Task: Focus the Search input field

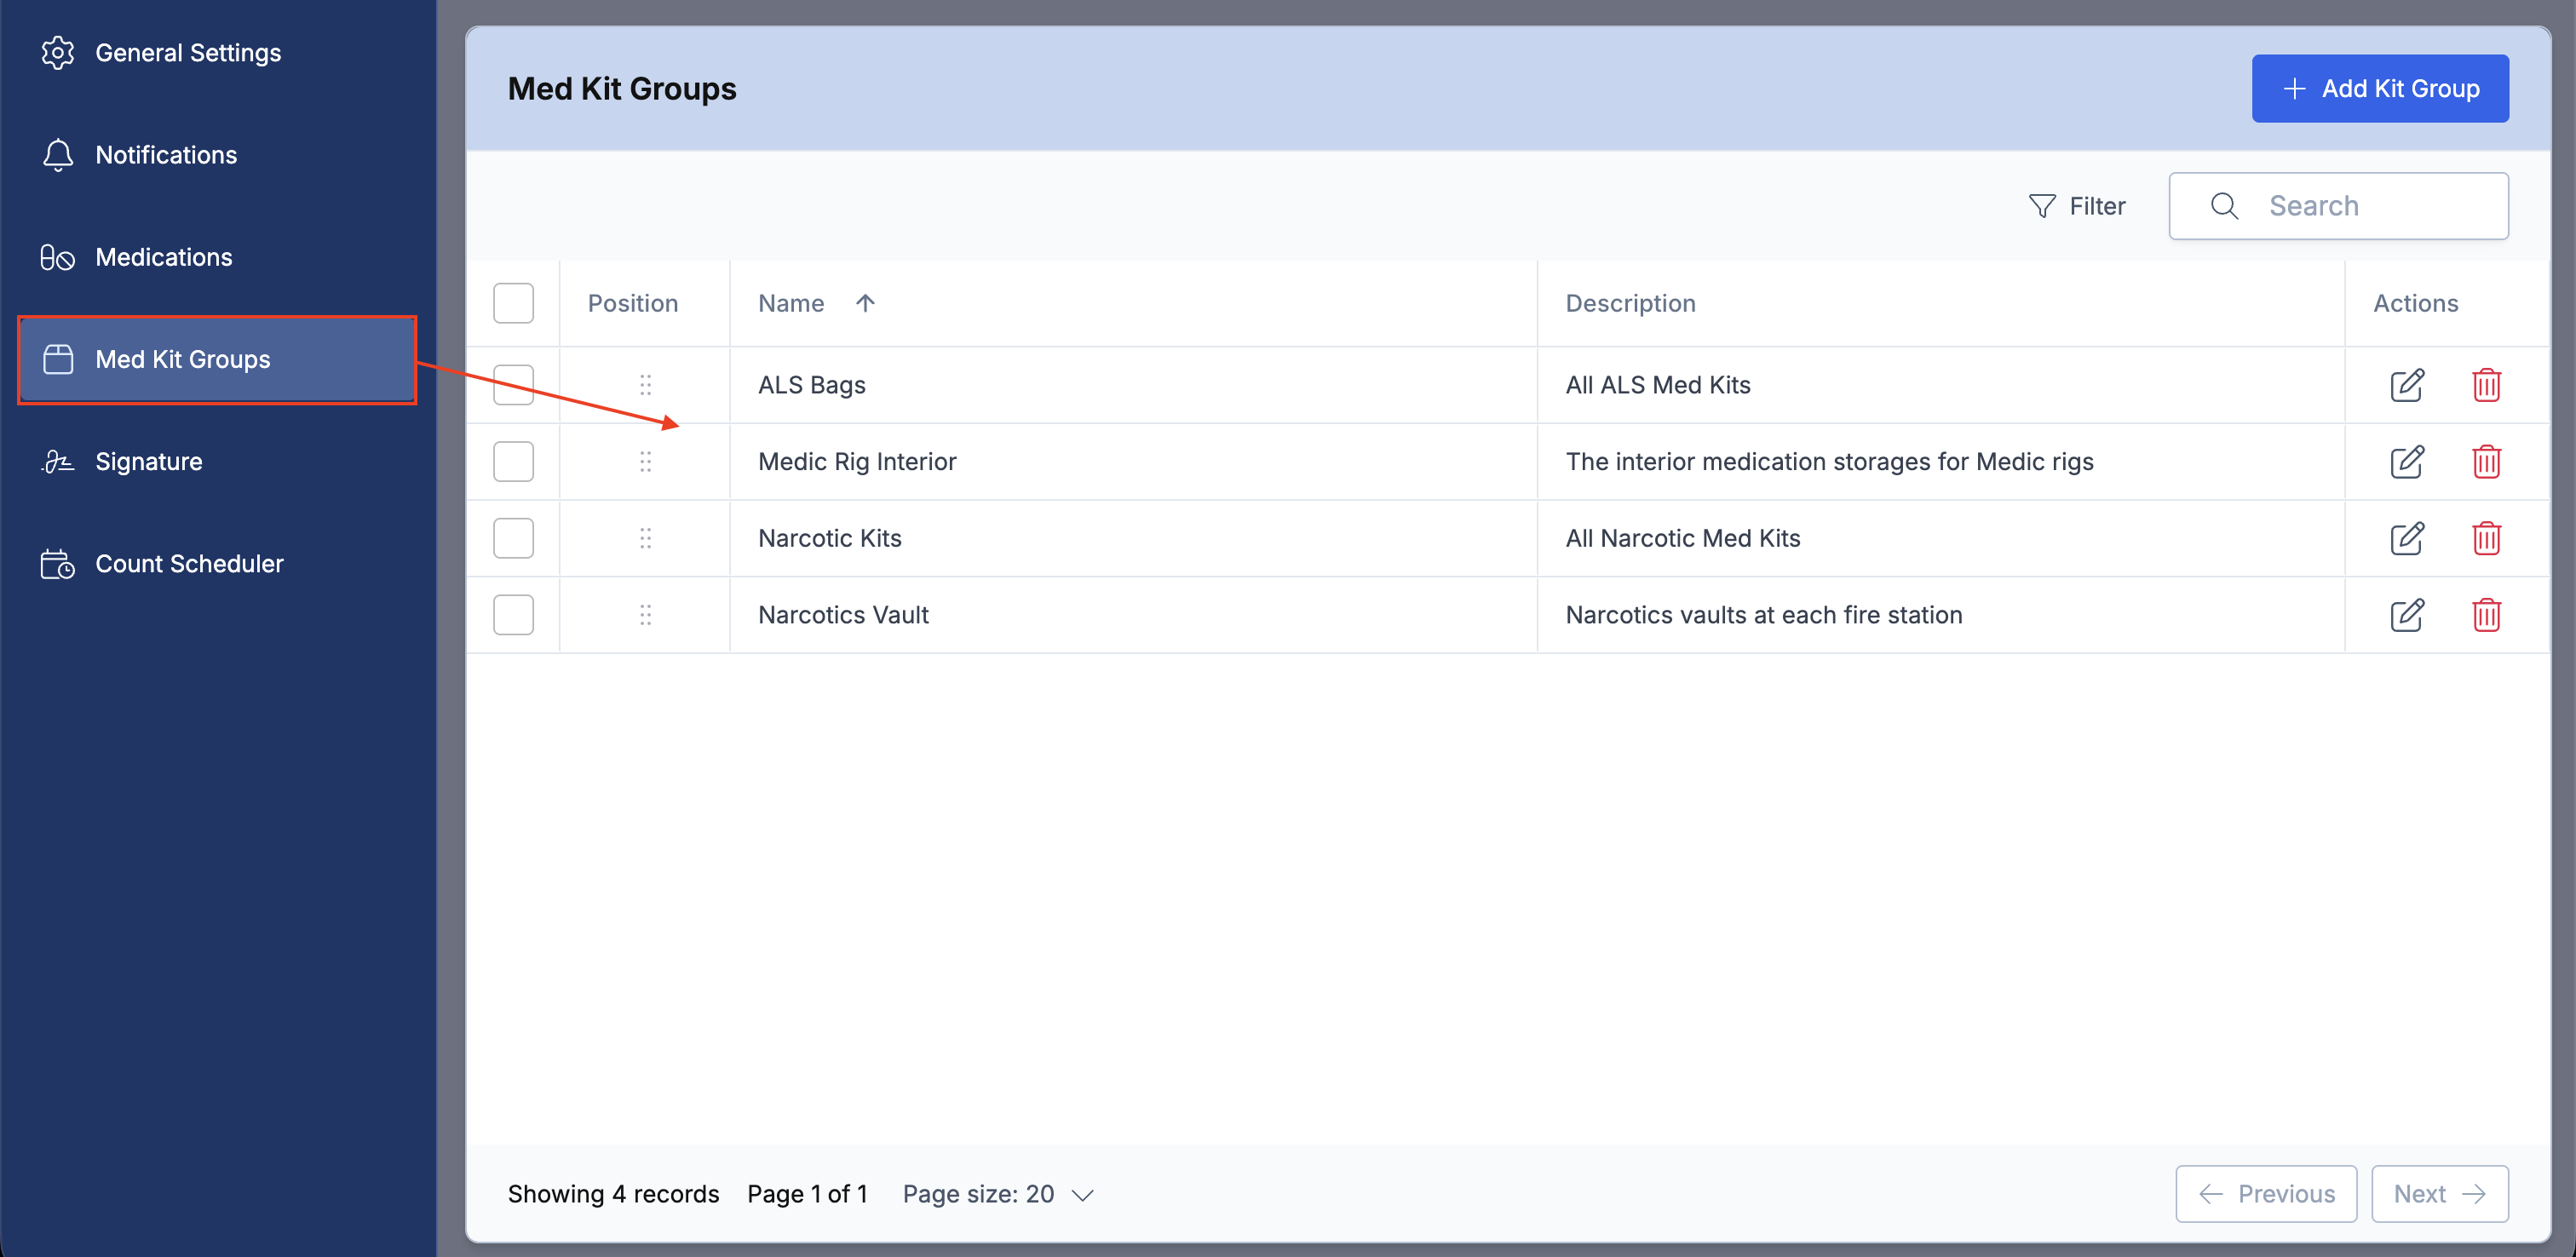Action: click(2338, 206)
